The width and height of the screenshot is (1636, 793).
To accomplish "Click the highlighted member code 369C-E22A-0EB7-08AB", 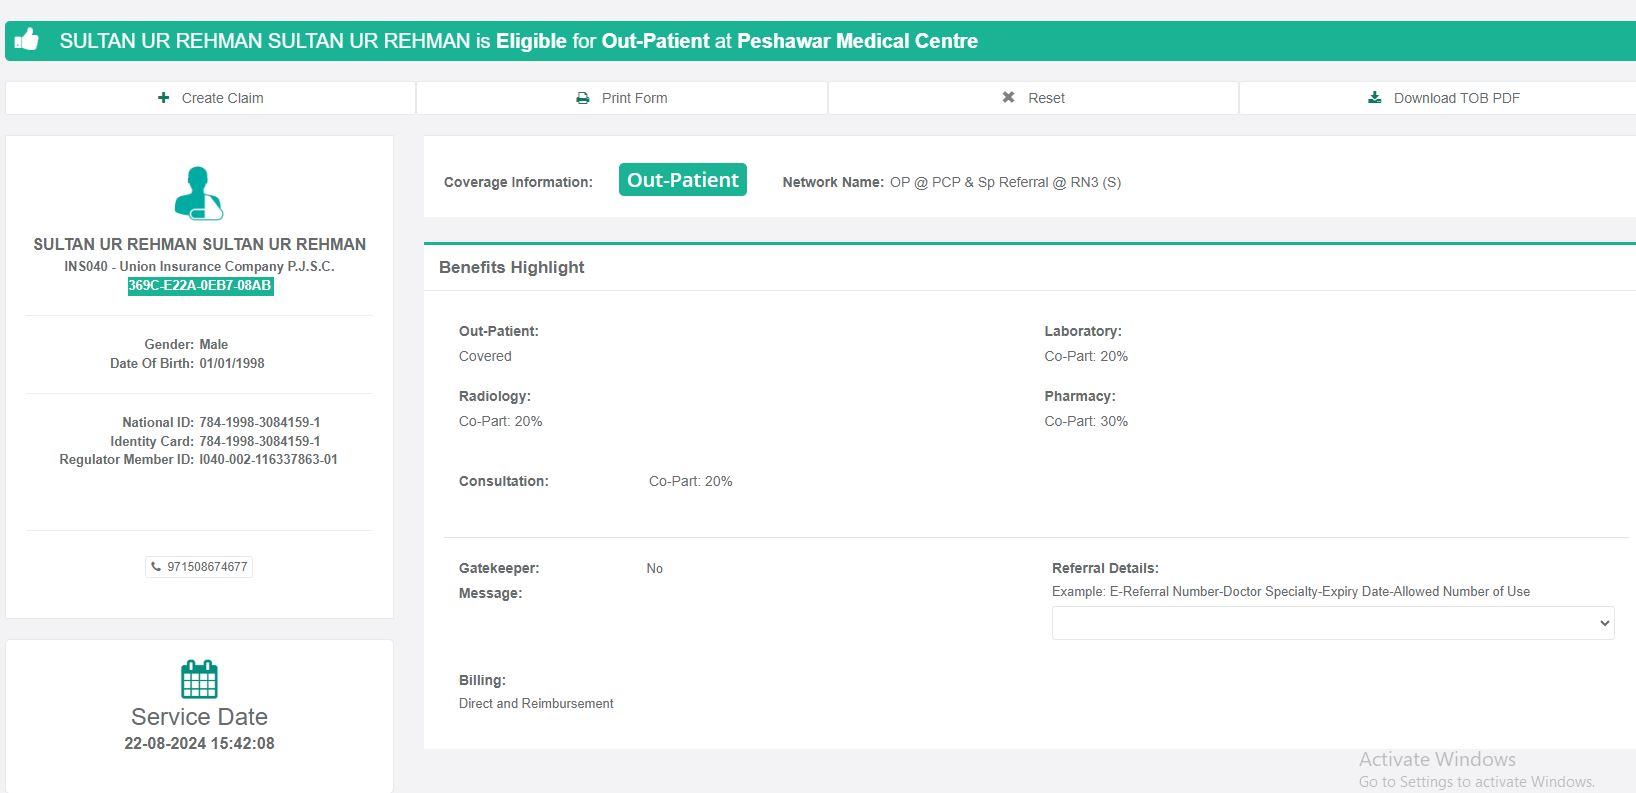I will click(200, 286).
